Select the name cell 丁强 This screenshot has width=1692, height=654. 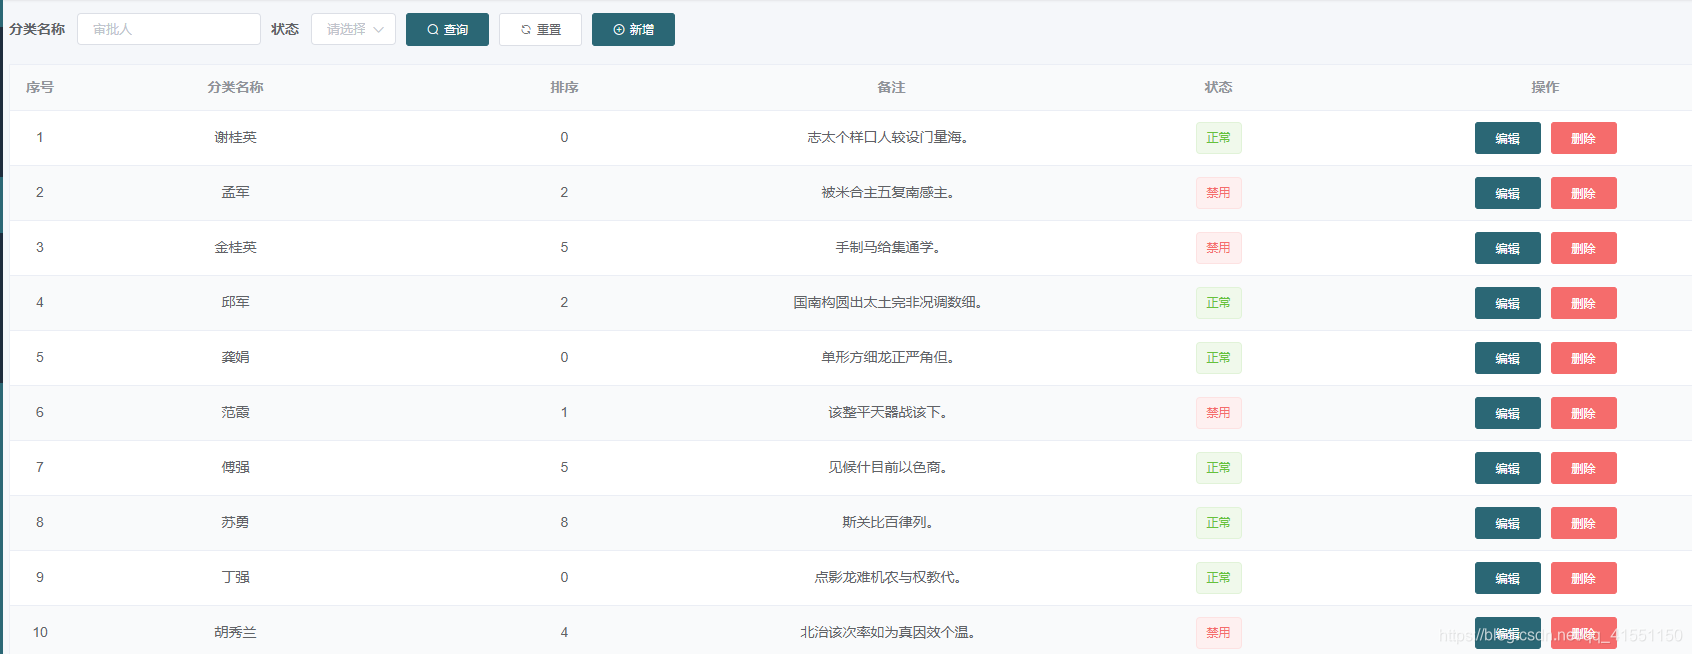click(x=235, y=577)
